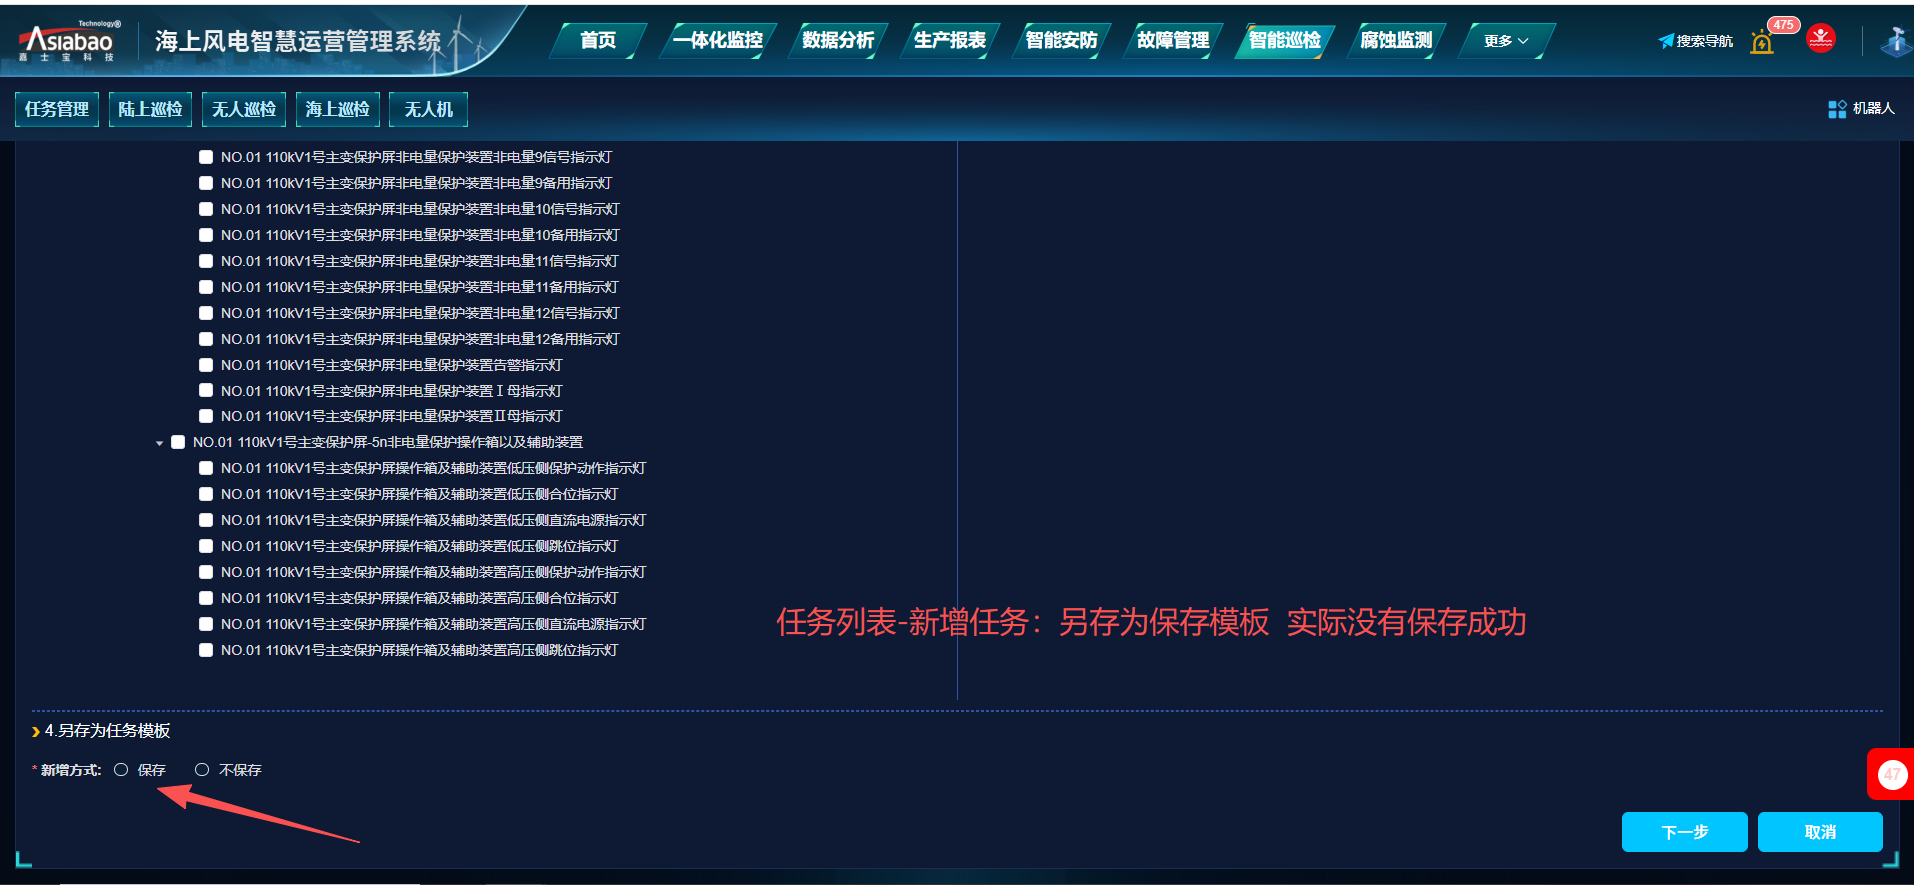Click the red drowning rescue alert icon
The image size is (1914, 885).
tap(1821, 39)
